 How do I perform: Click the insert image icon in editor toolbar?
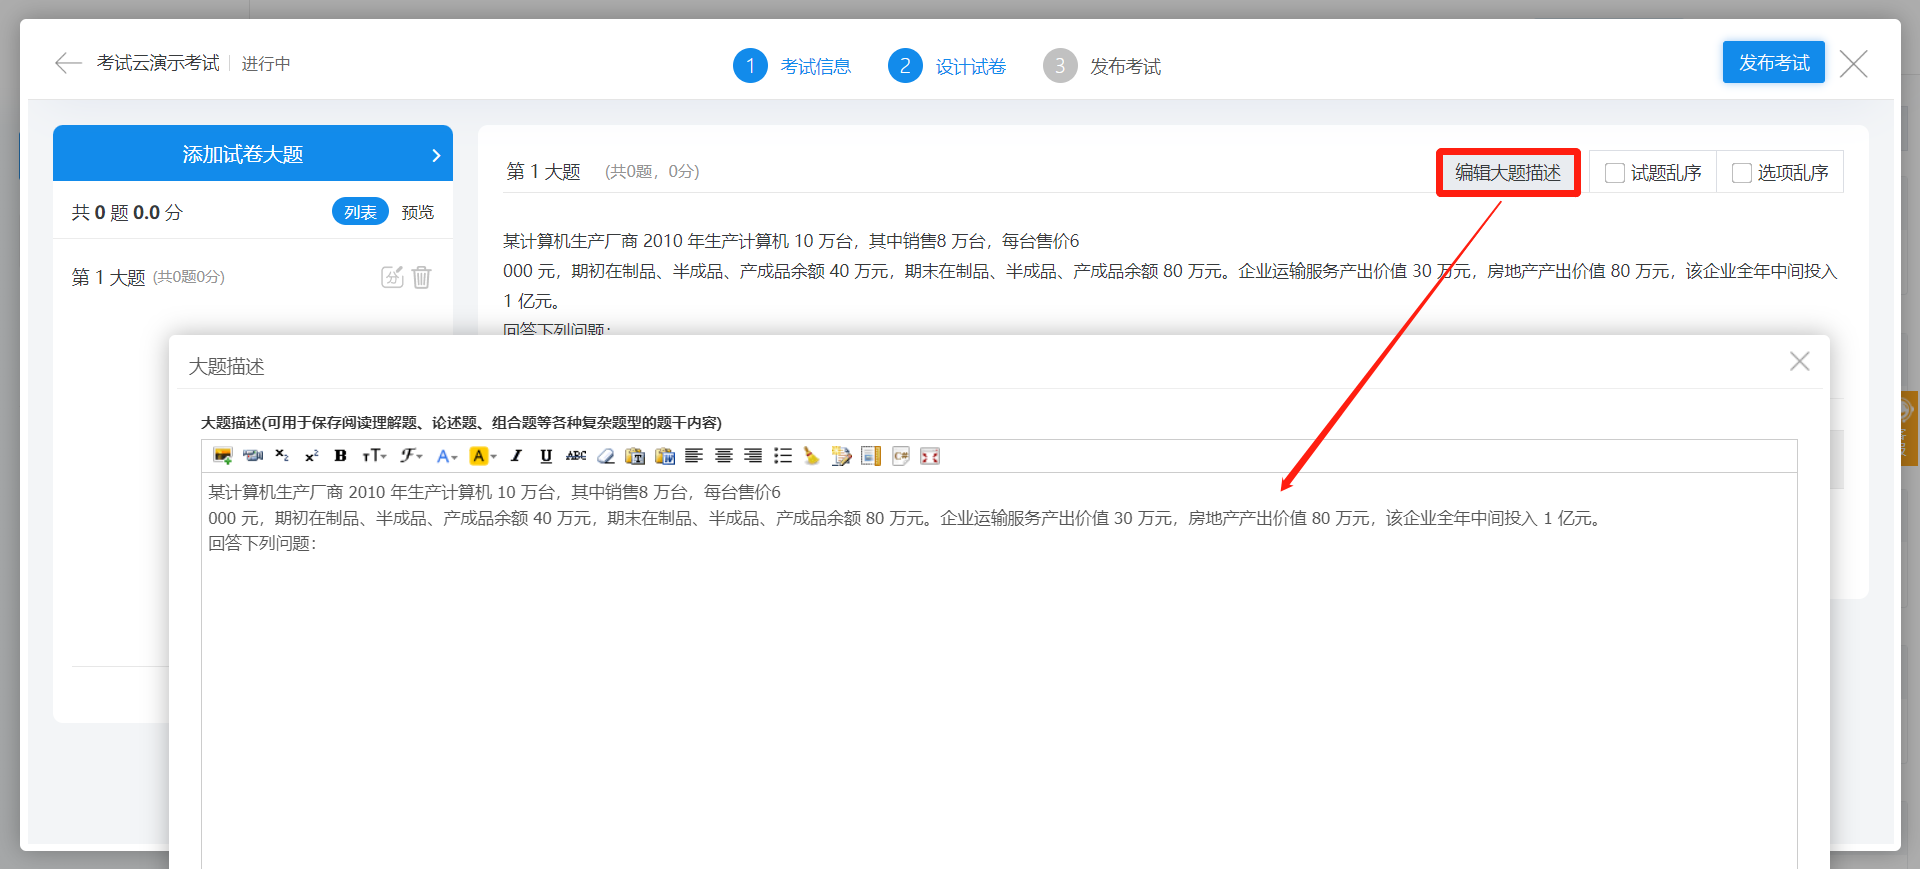tap(222, 456)
